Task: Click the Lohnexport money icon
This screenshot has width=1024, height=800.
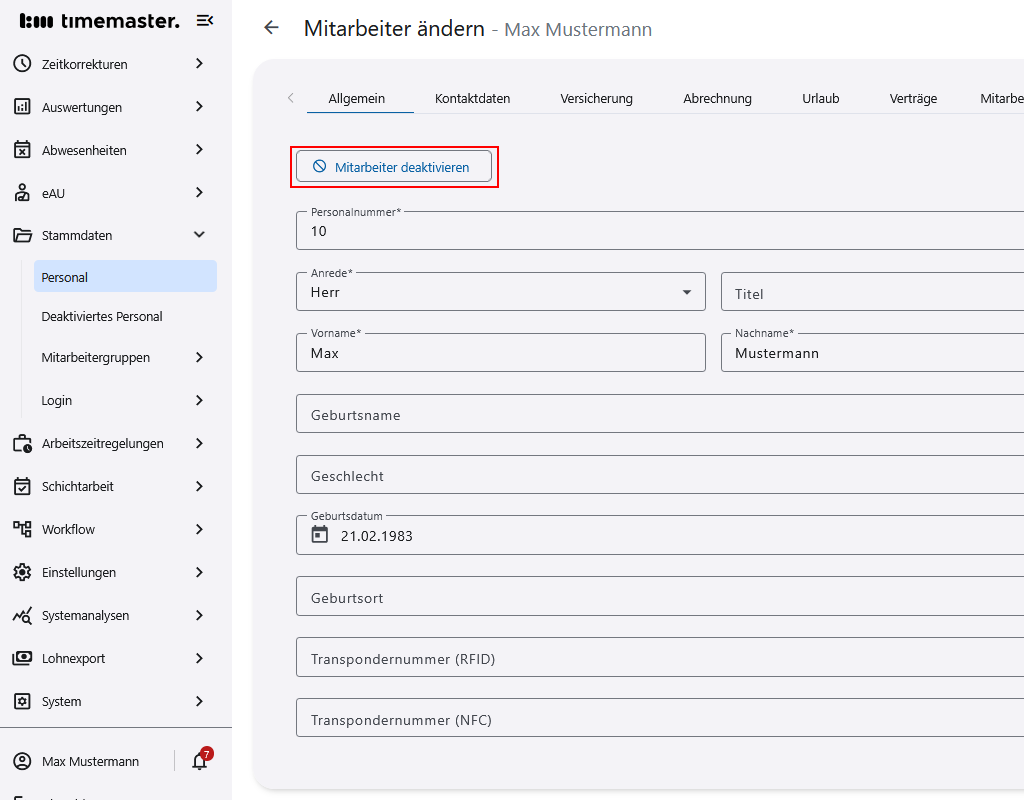Action: pos(22,658)
